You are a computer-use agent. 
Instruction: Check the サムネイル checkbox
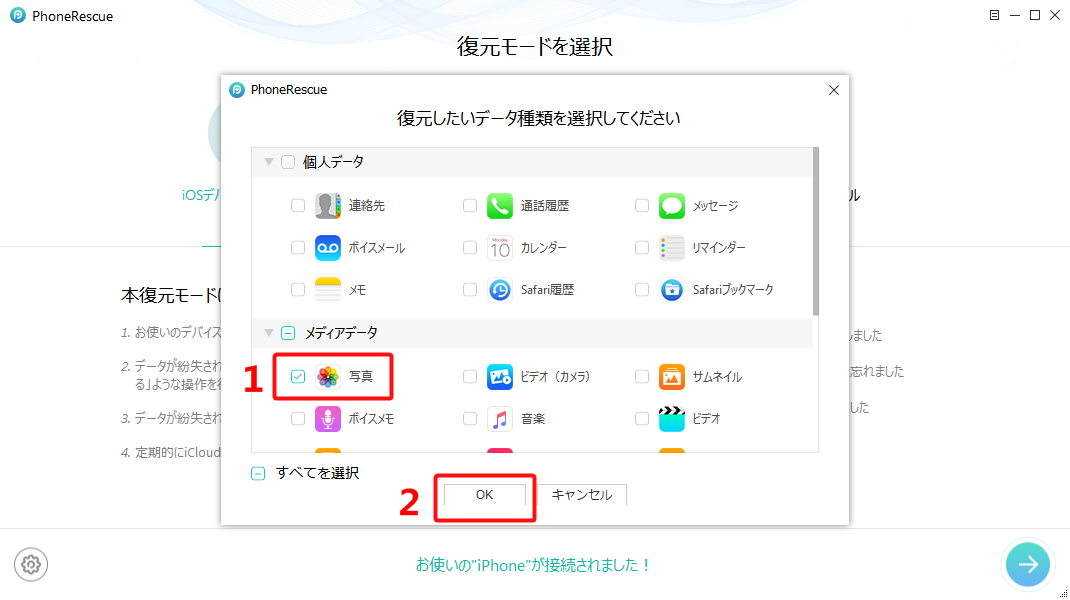(x=641, y=376)
